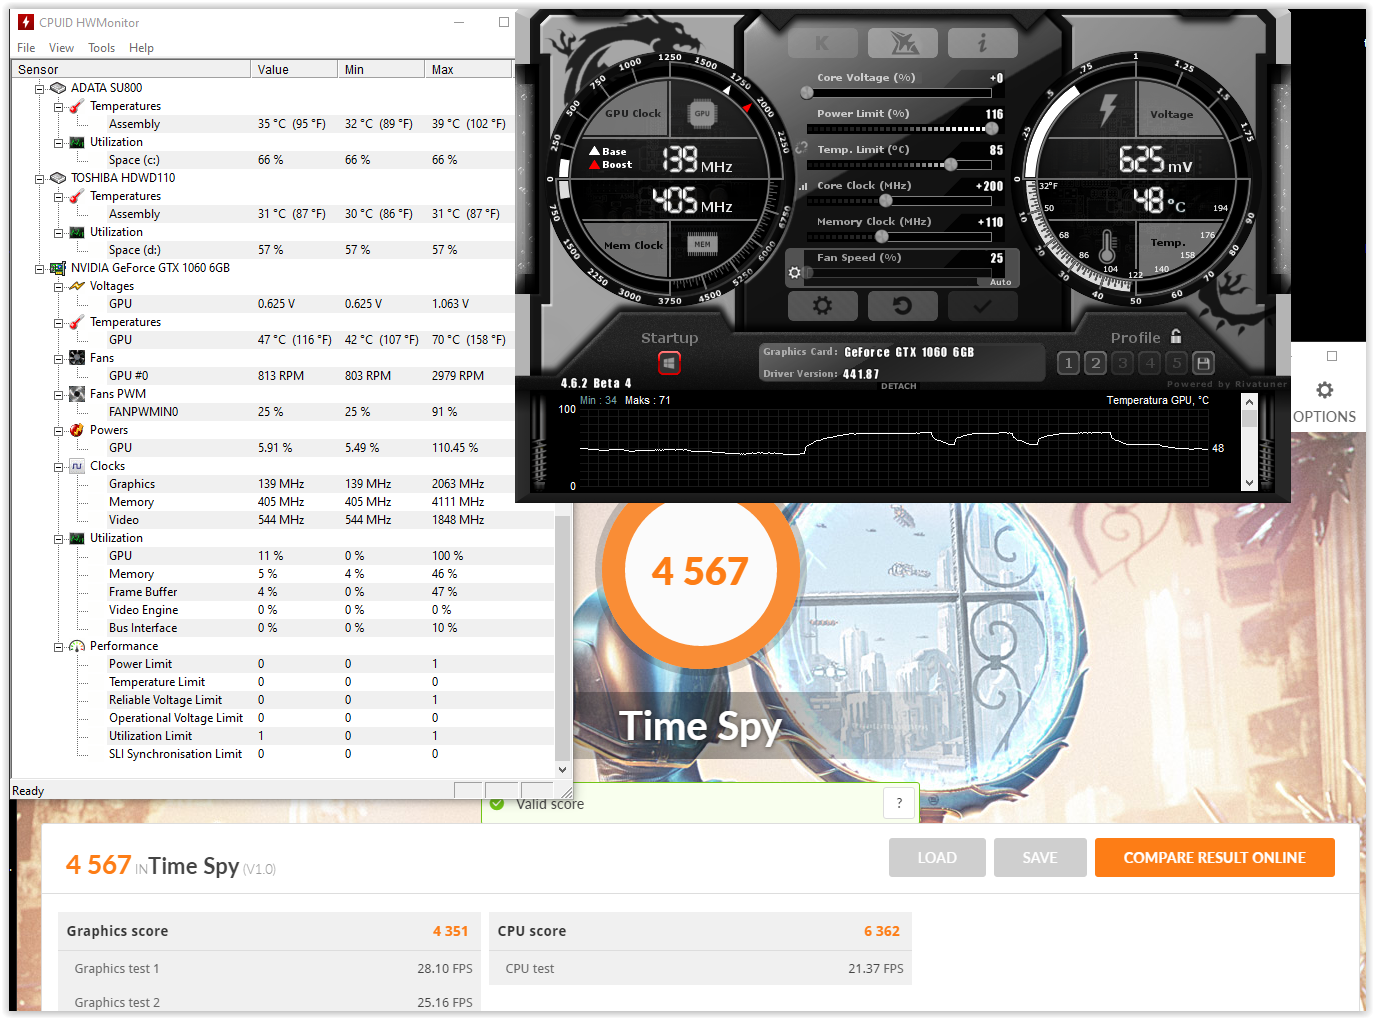
Task: Click the SAVE button in 3DMark
Action: pyautogui.click(x=1040, y=858)
